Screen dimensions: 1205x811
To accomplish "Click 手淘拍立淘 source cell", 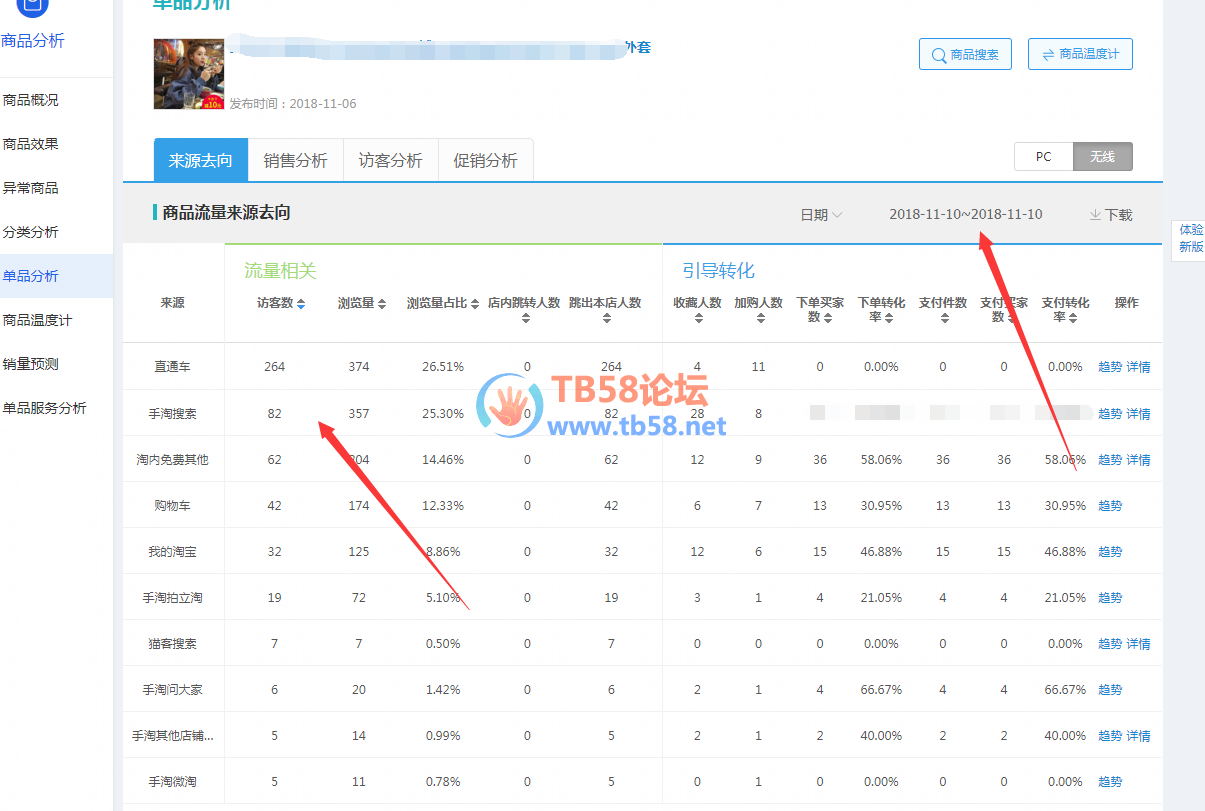I will [173, 598].
